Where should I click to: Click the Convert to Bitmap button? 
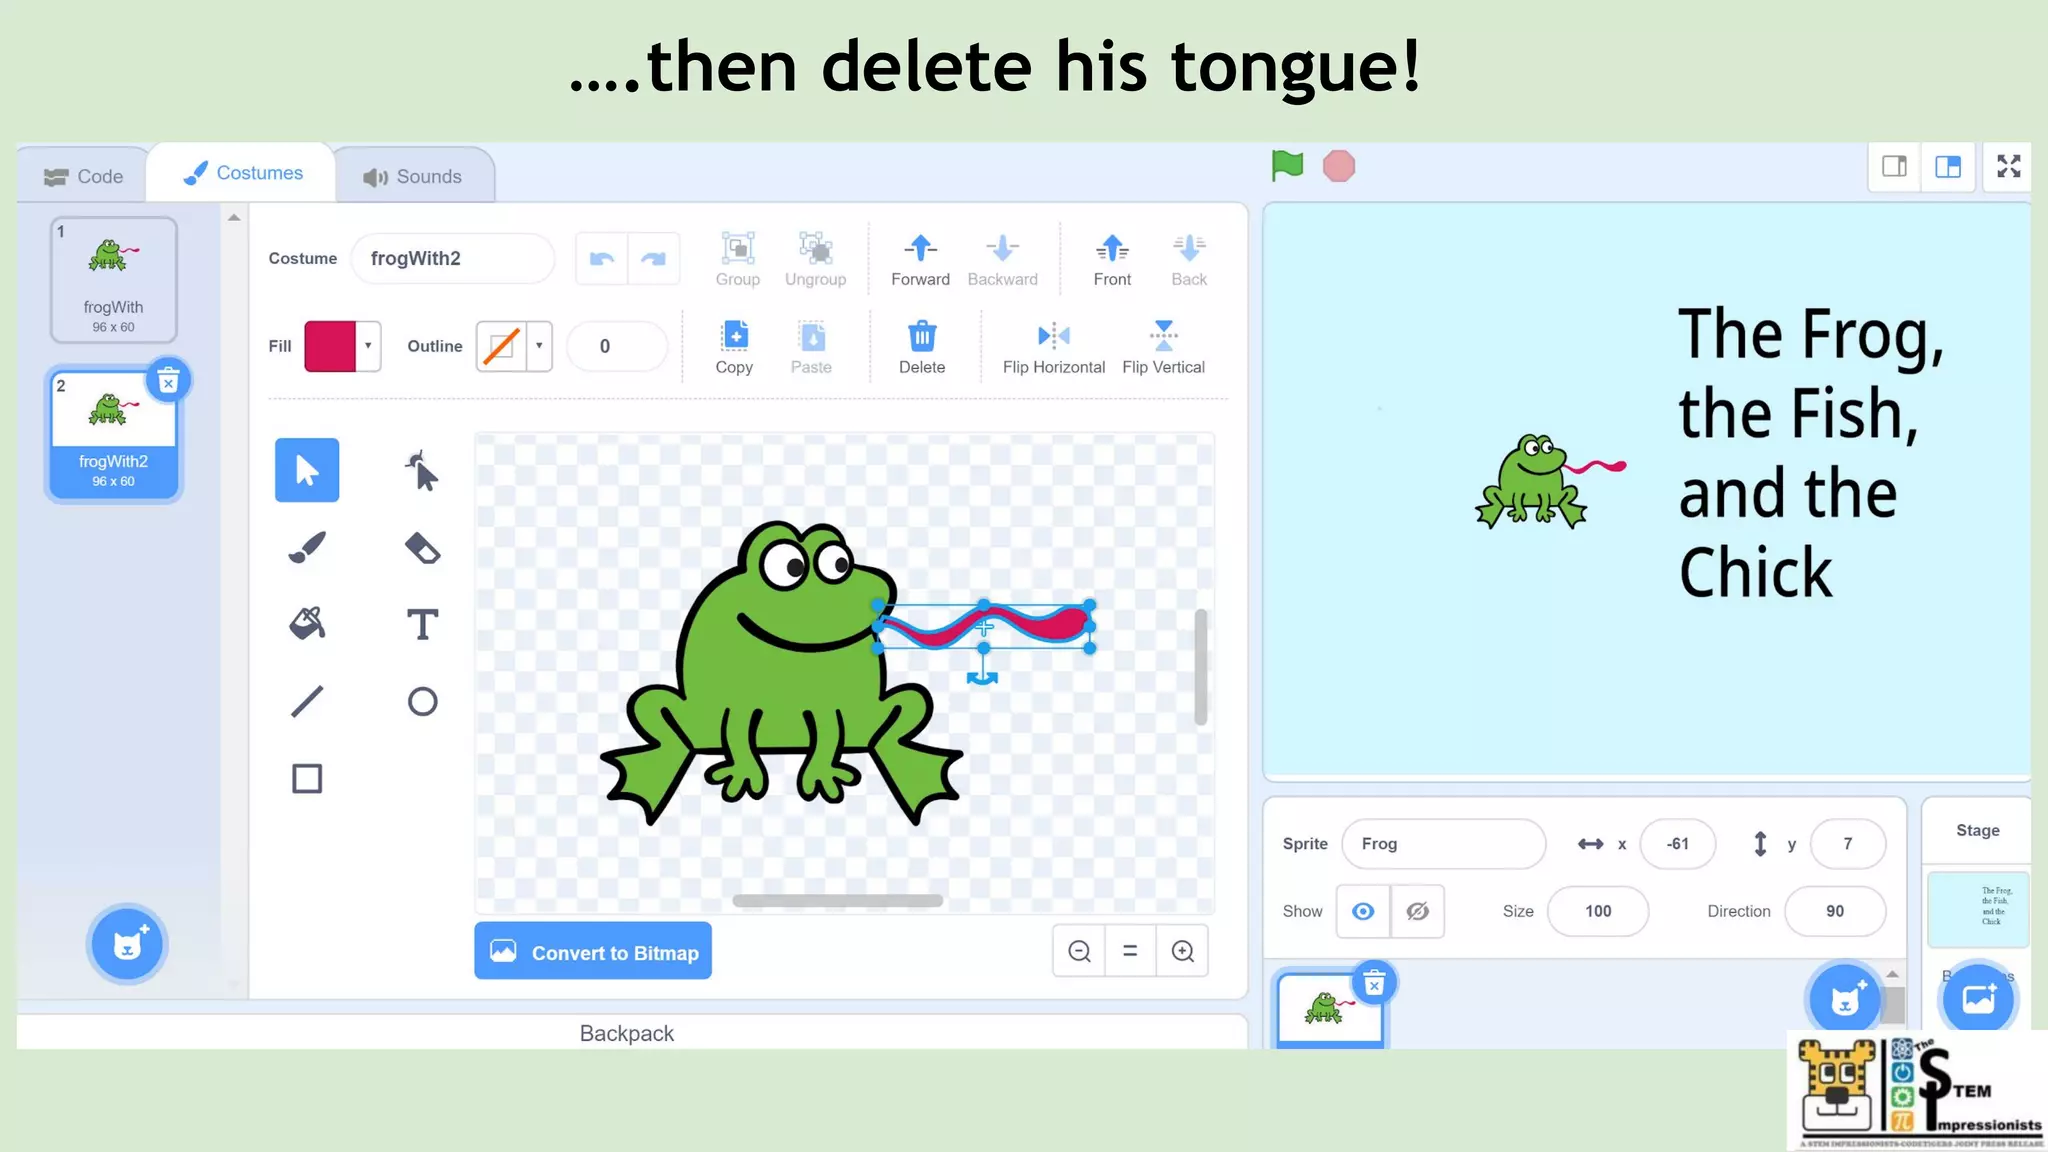pyautogui.click(x=593, y=951)
